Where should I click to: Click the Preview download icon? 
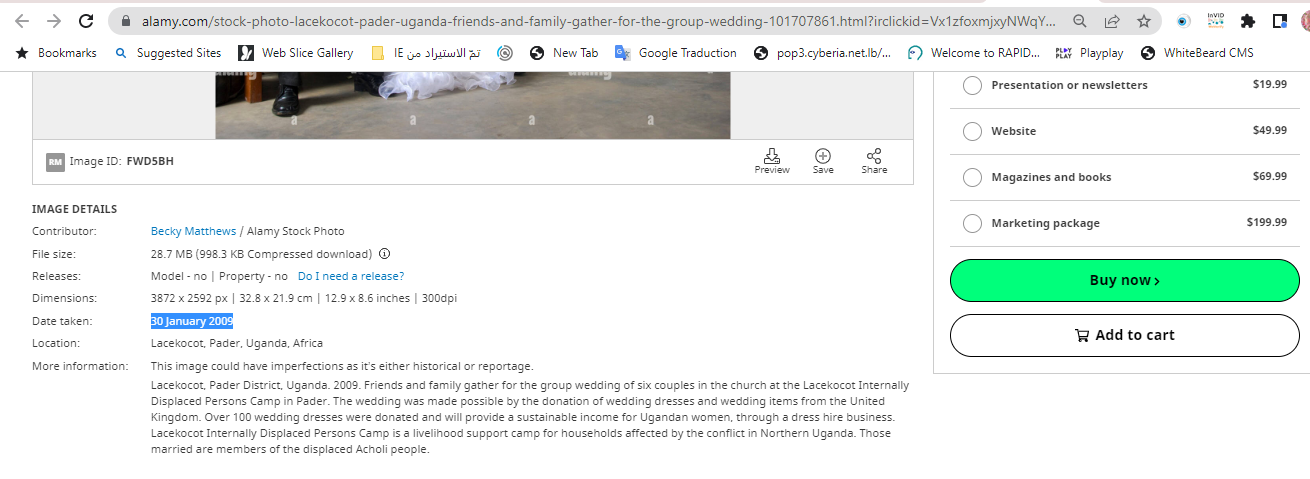pos(772,156)
